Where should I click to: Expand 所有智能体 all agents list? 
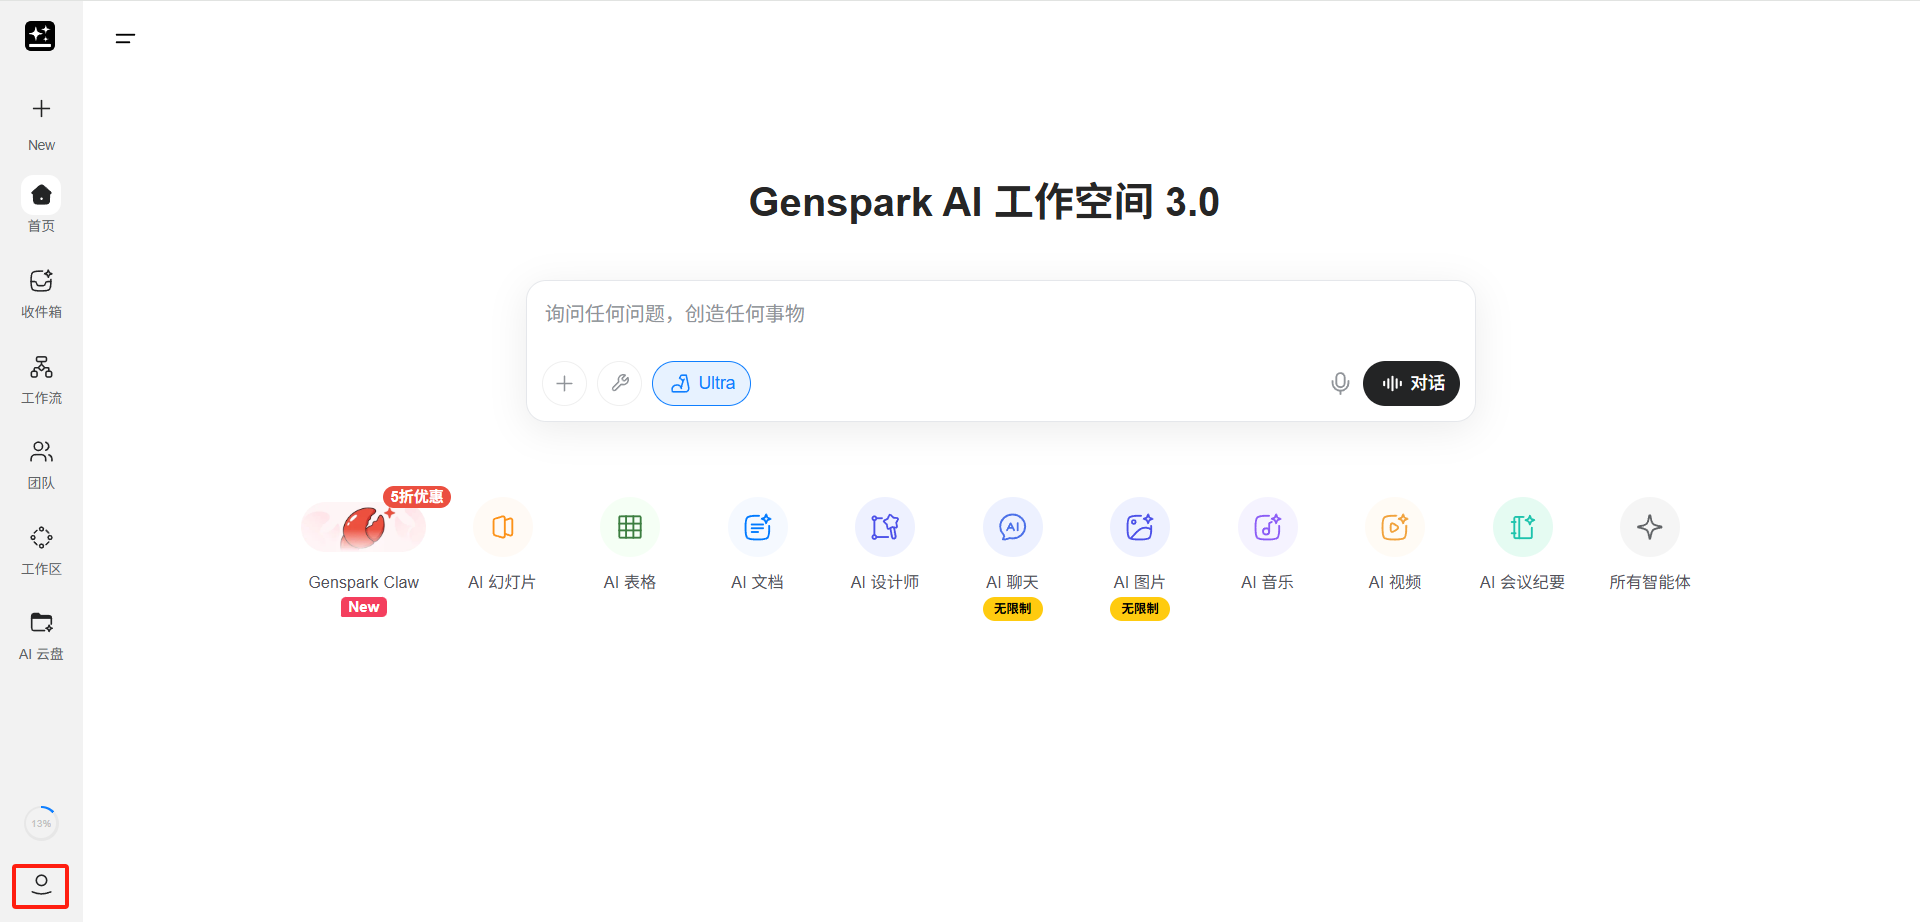click(x=1649, y=540)
